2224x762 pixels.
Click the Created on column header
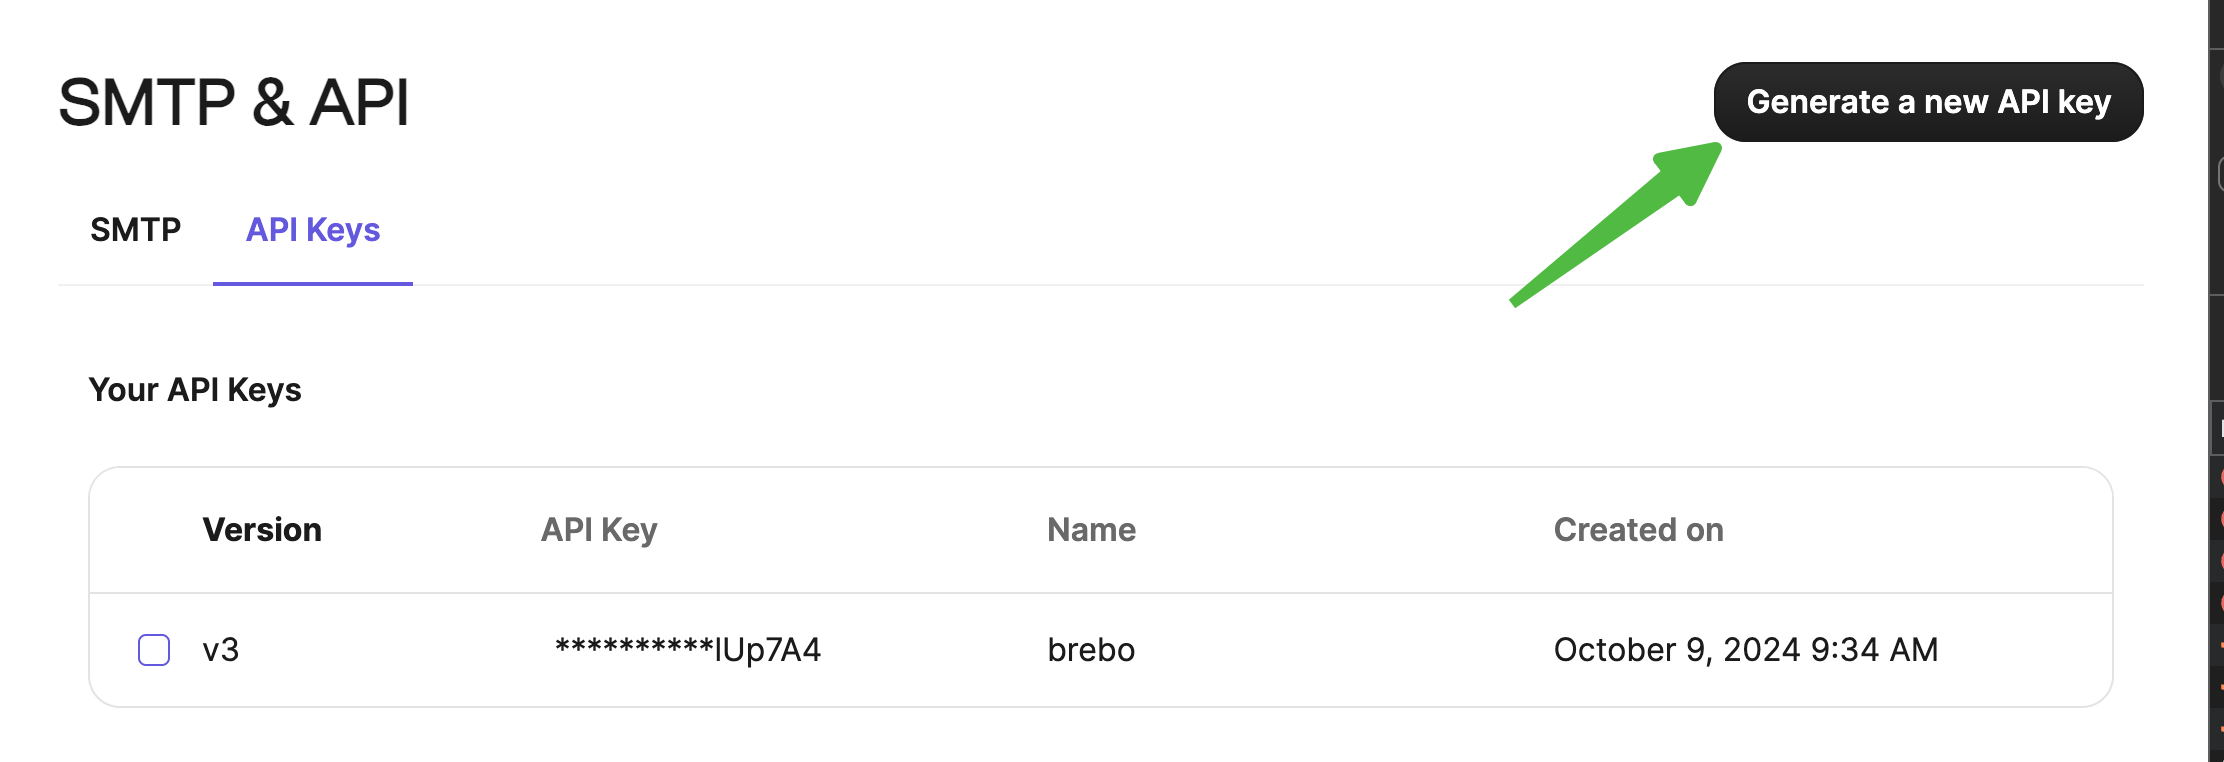(1638, 530)
